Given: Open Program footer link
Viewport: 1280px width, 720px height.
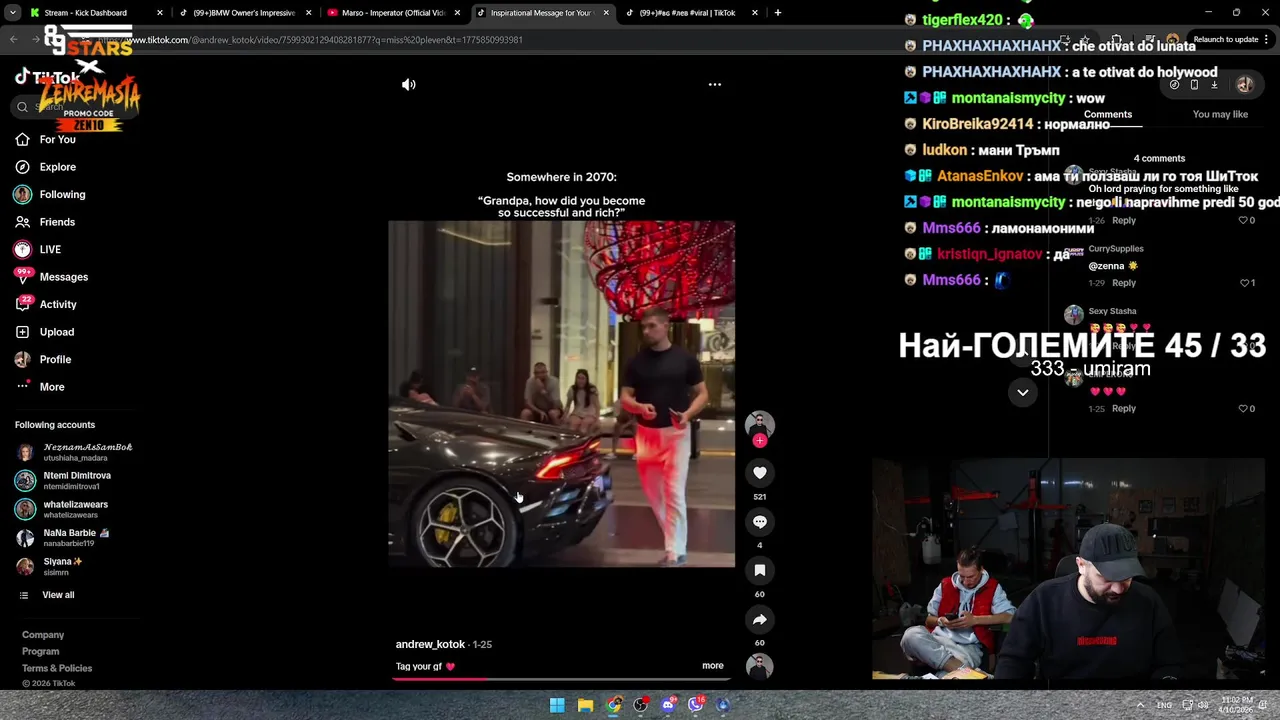Looking at the screenshot, I should pyautogui.click(x=41, y=652).
